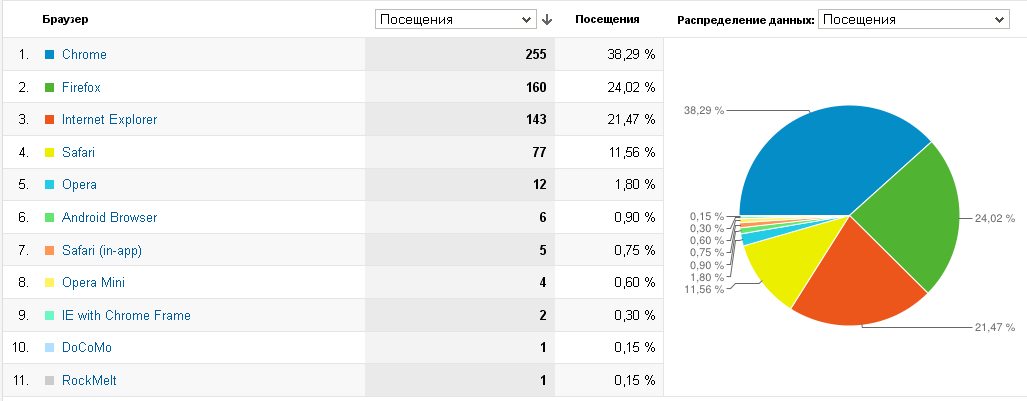This screenshot has height=401, width=1027.
Task: Click the RockMelt browser link
Action: click(89, 381)
